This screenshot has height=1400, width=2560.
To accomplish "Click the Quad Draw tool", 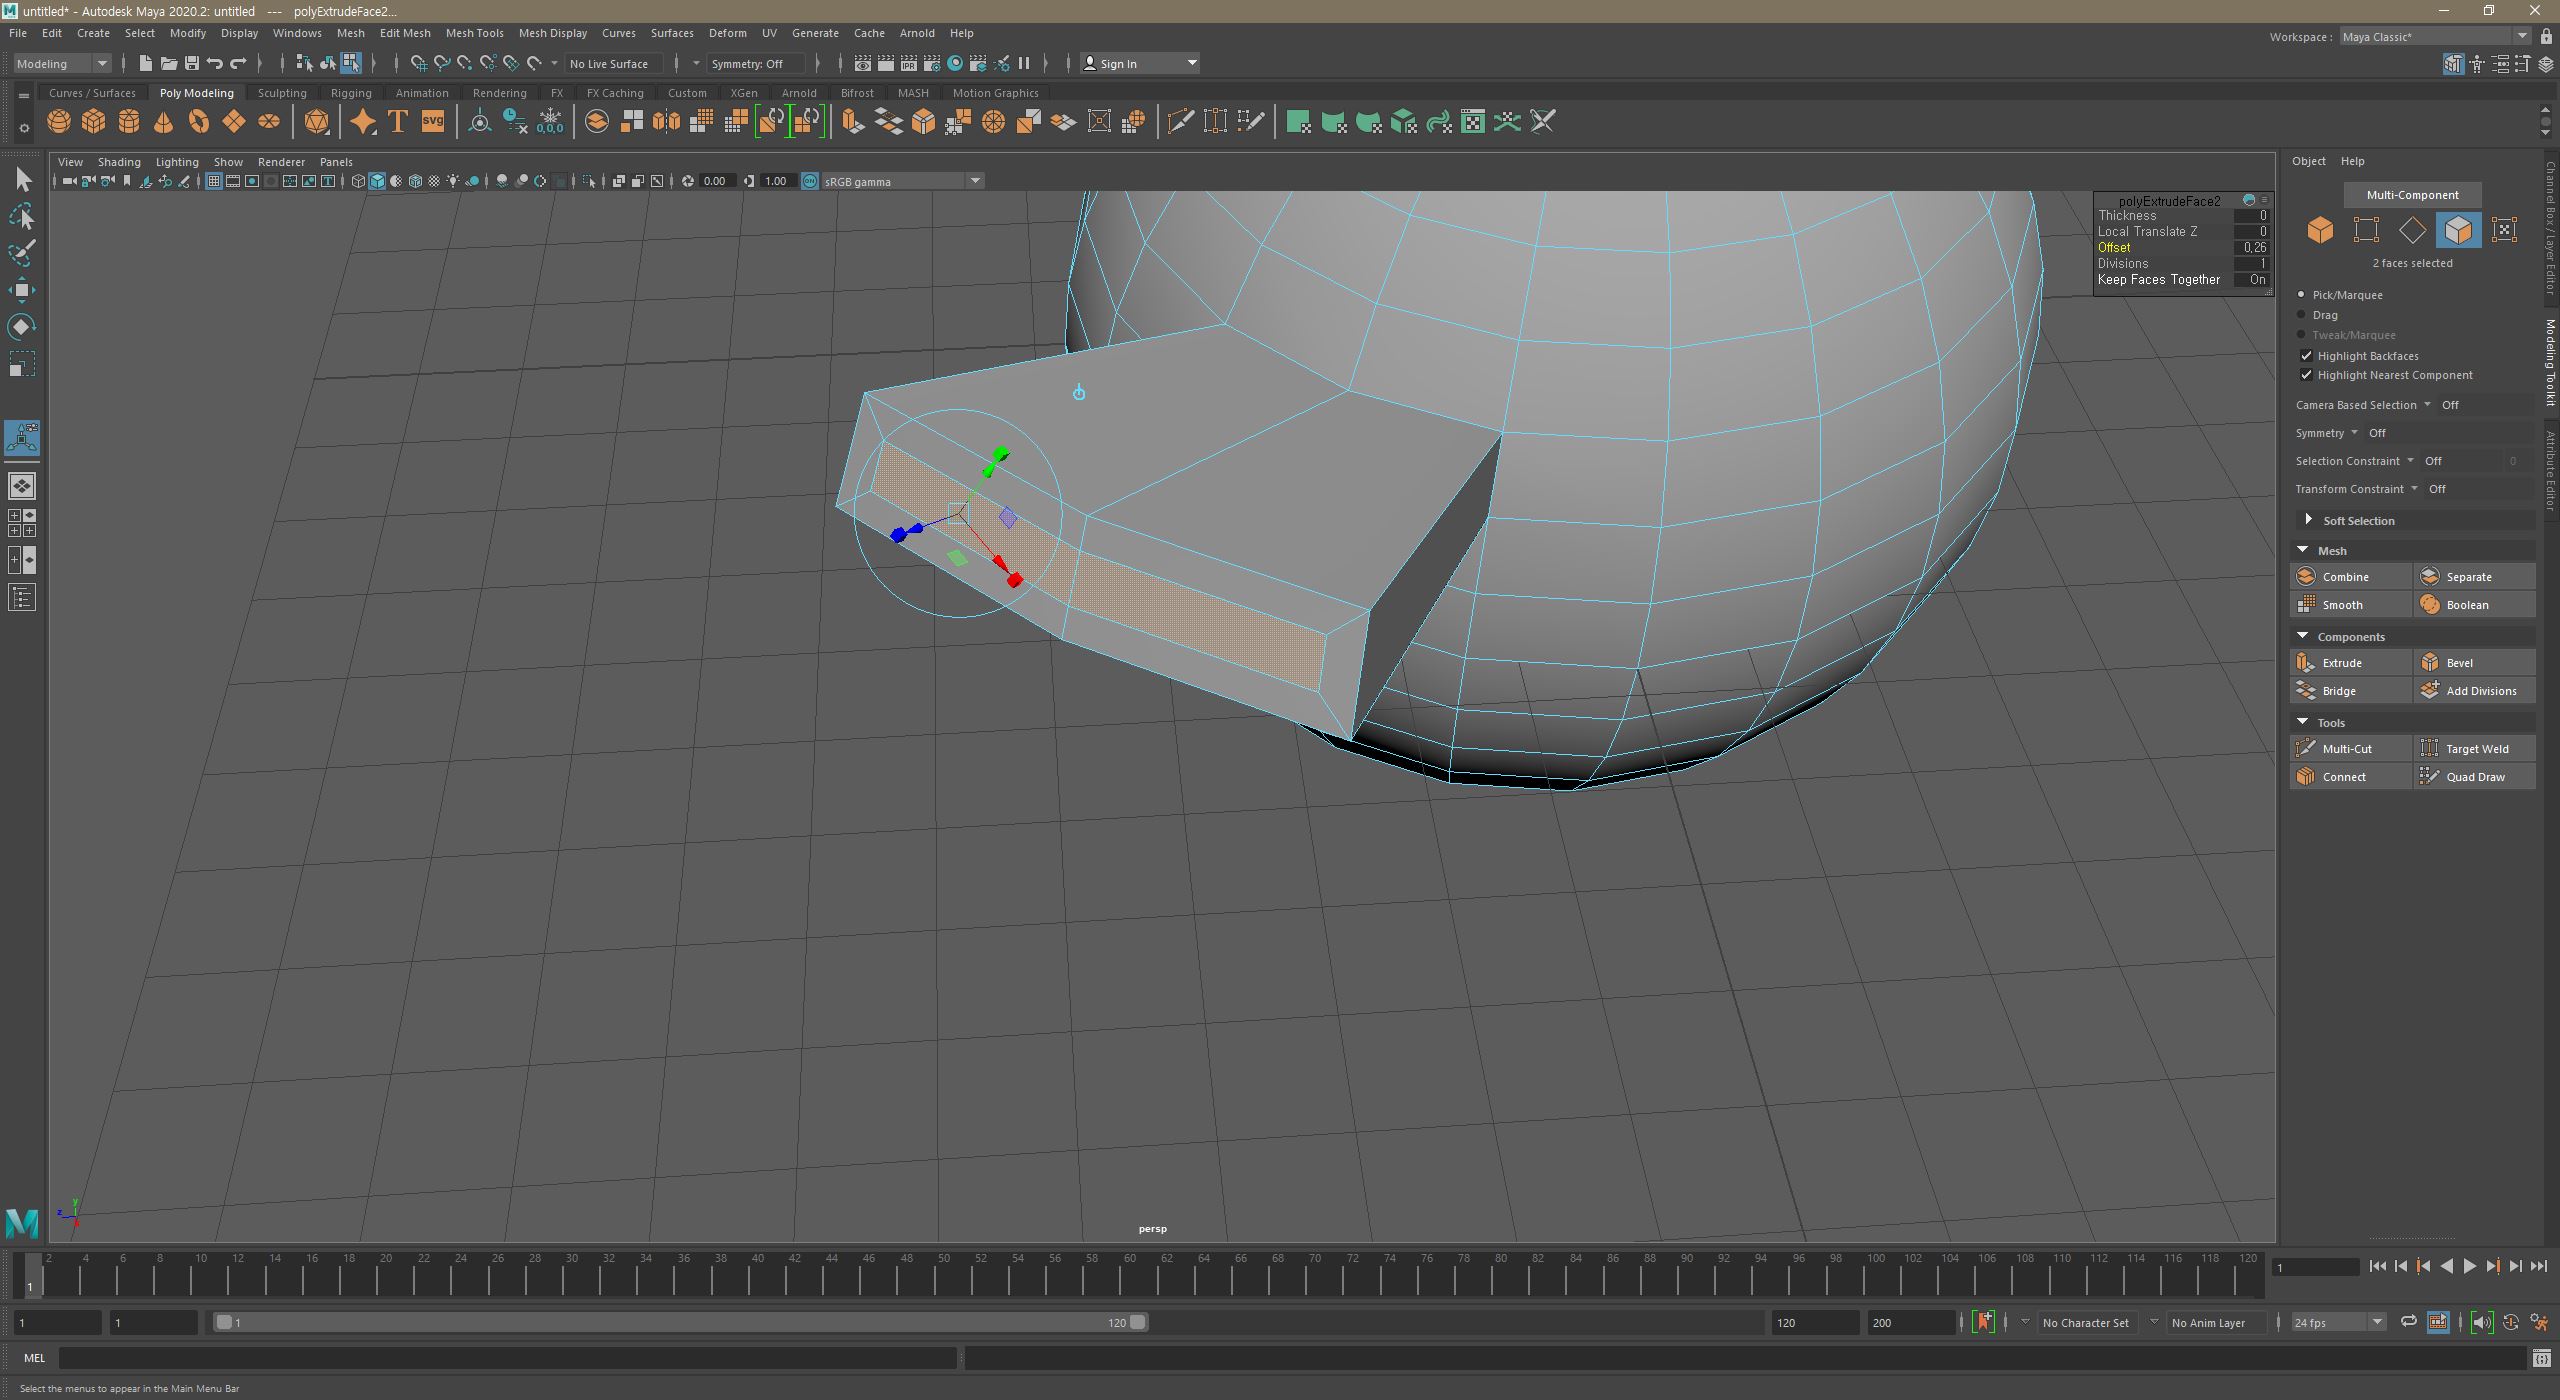I will [2474, 777].
